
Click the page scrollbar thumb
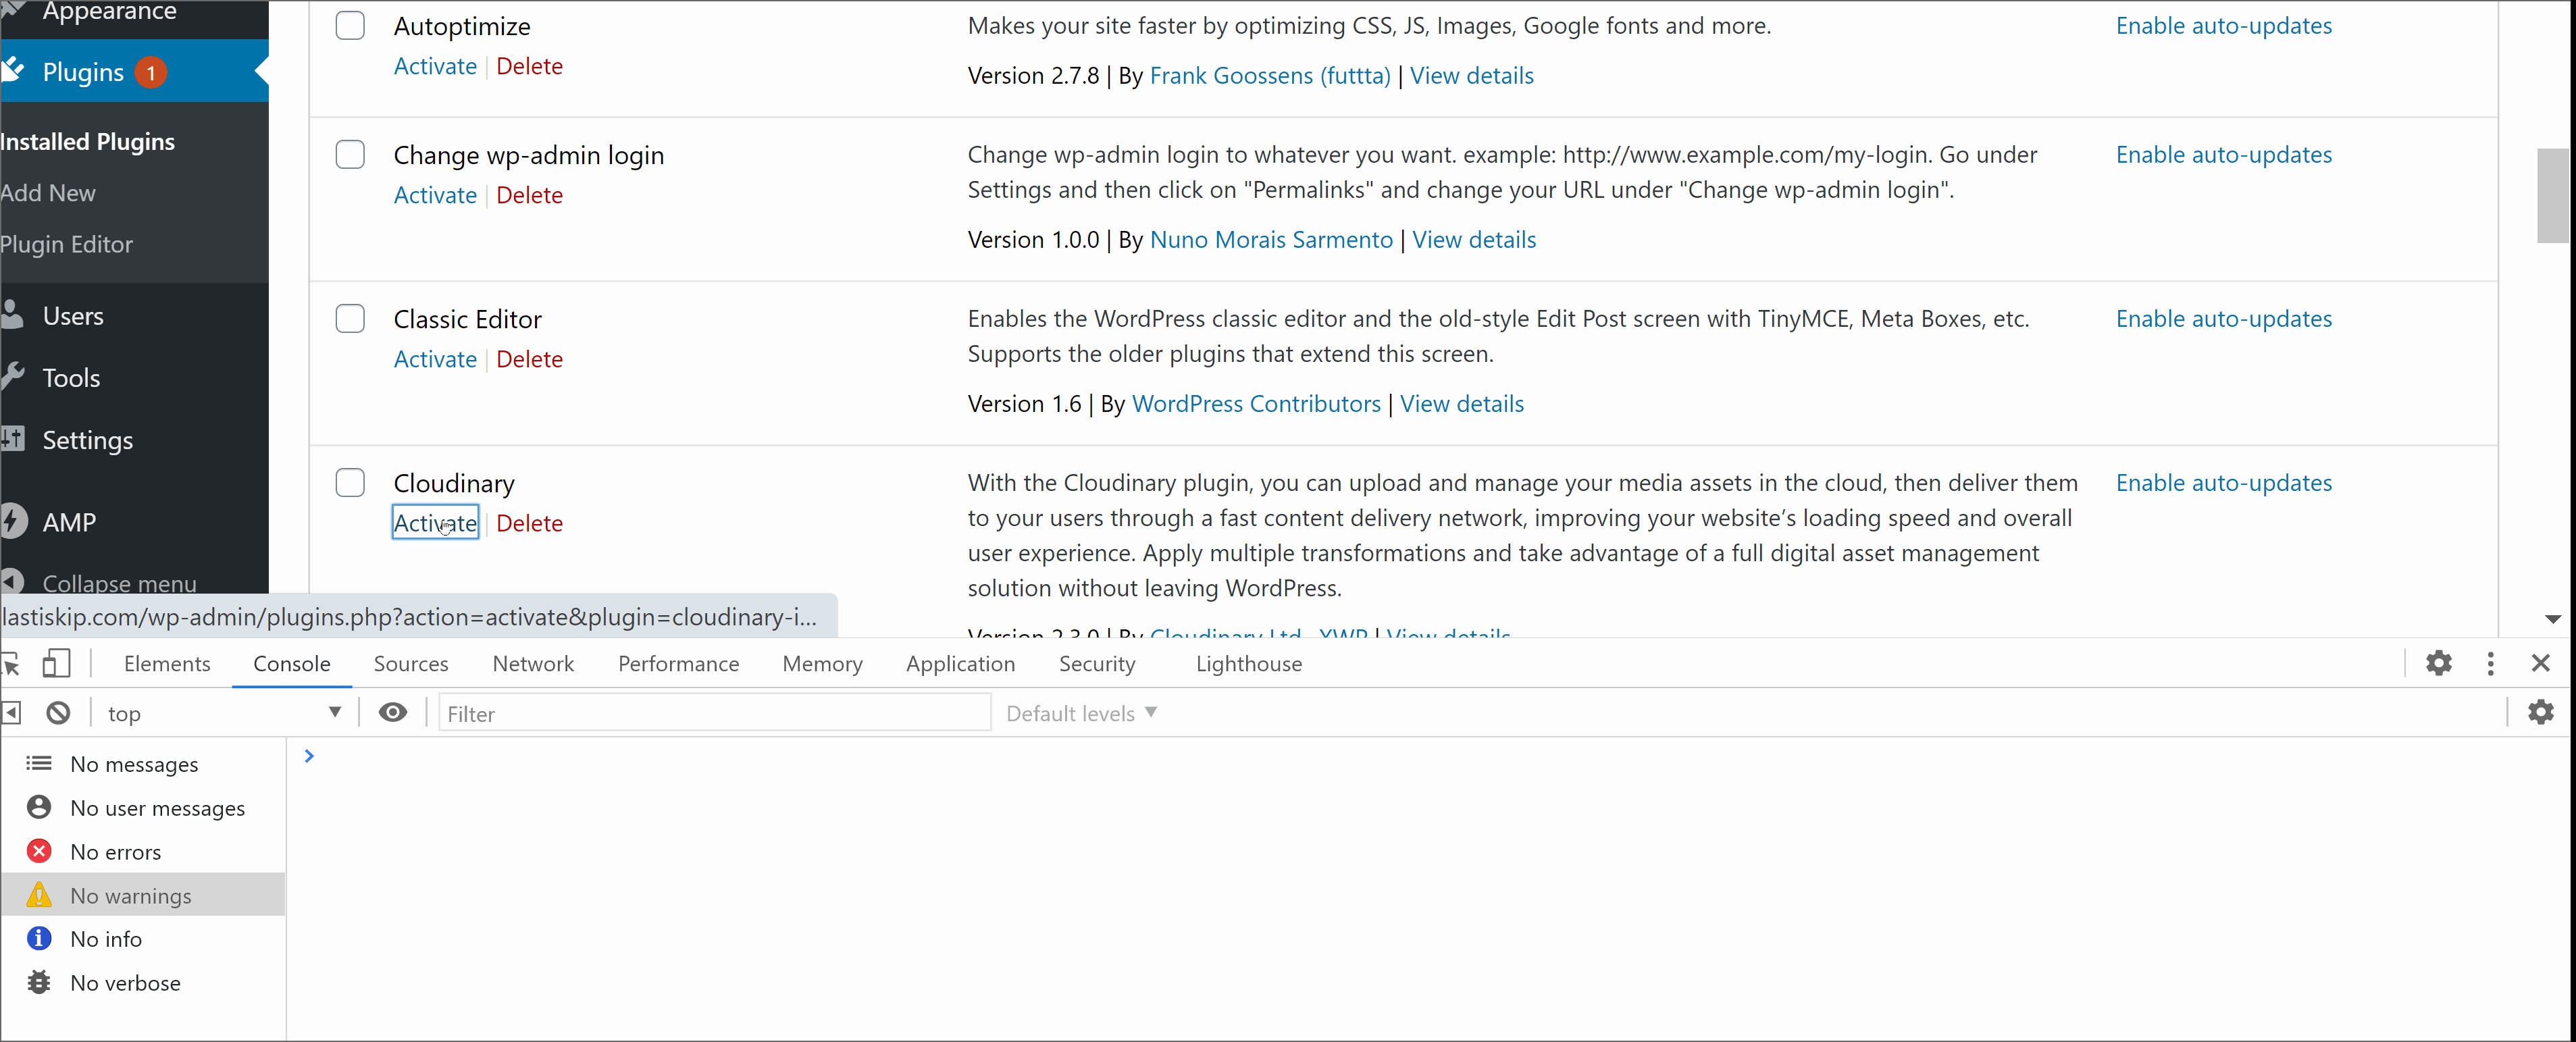2552,195
